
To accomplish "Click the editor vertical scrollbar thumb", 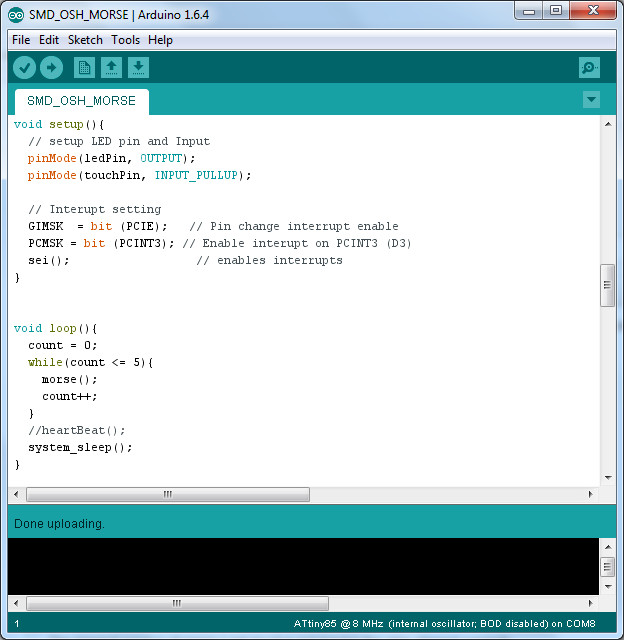I will click(x=607, y=285).
